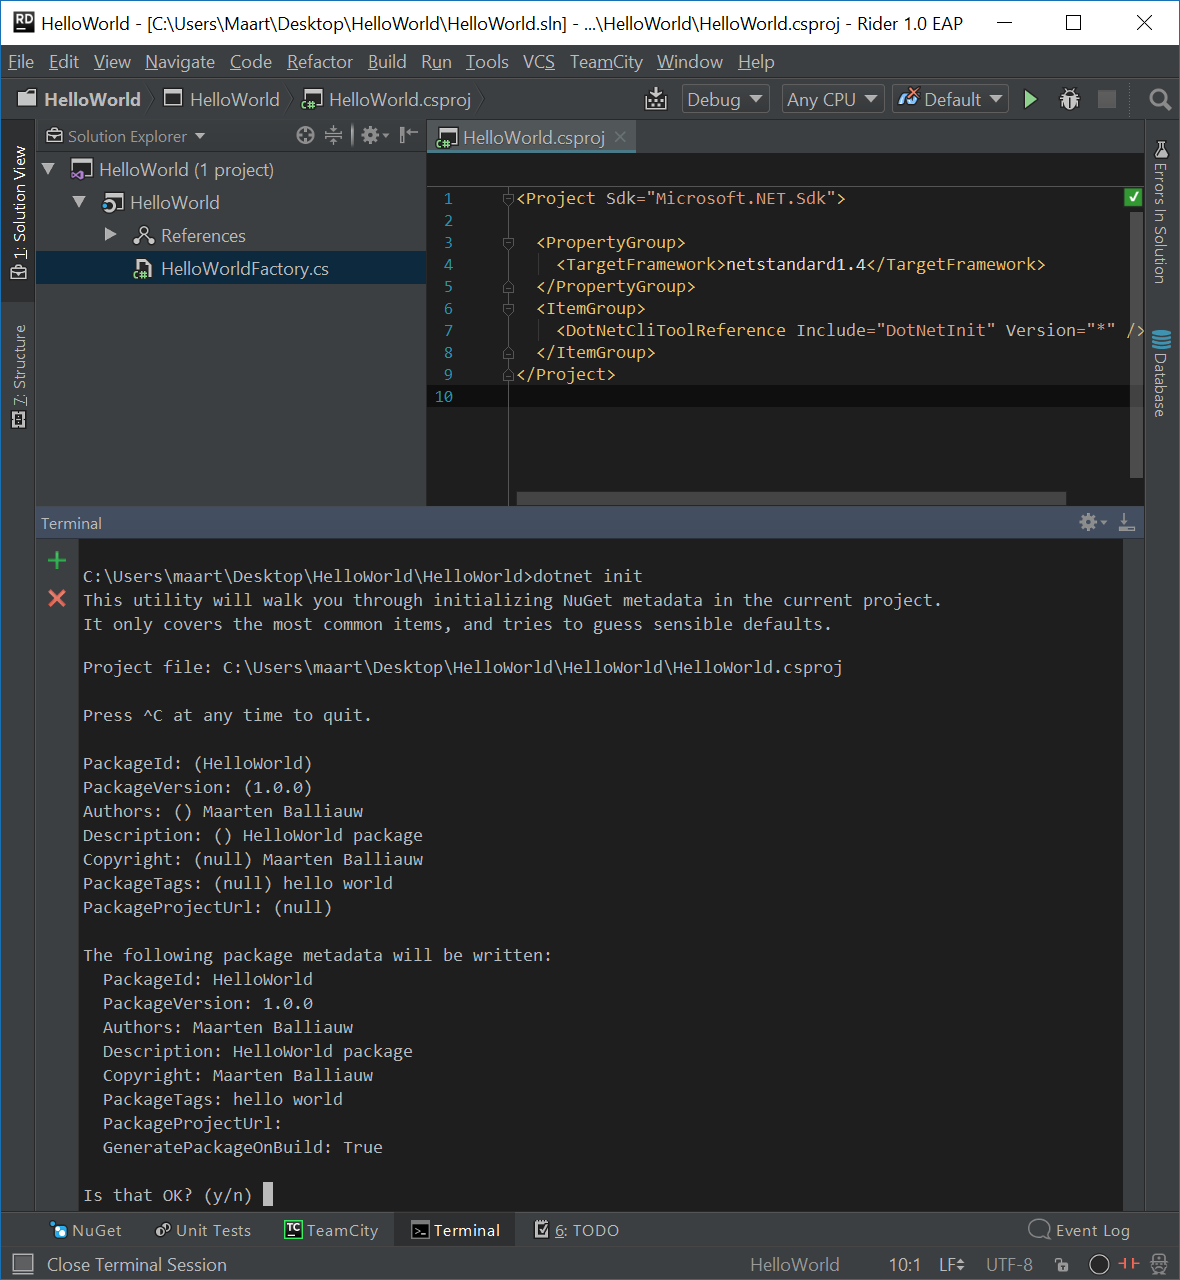
Task: Close terminal session with red X
Action: (57, 598)
